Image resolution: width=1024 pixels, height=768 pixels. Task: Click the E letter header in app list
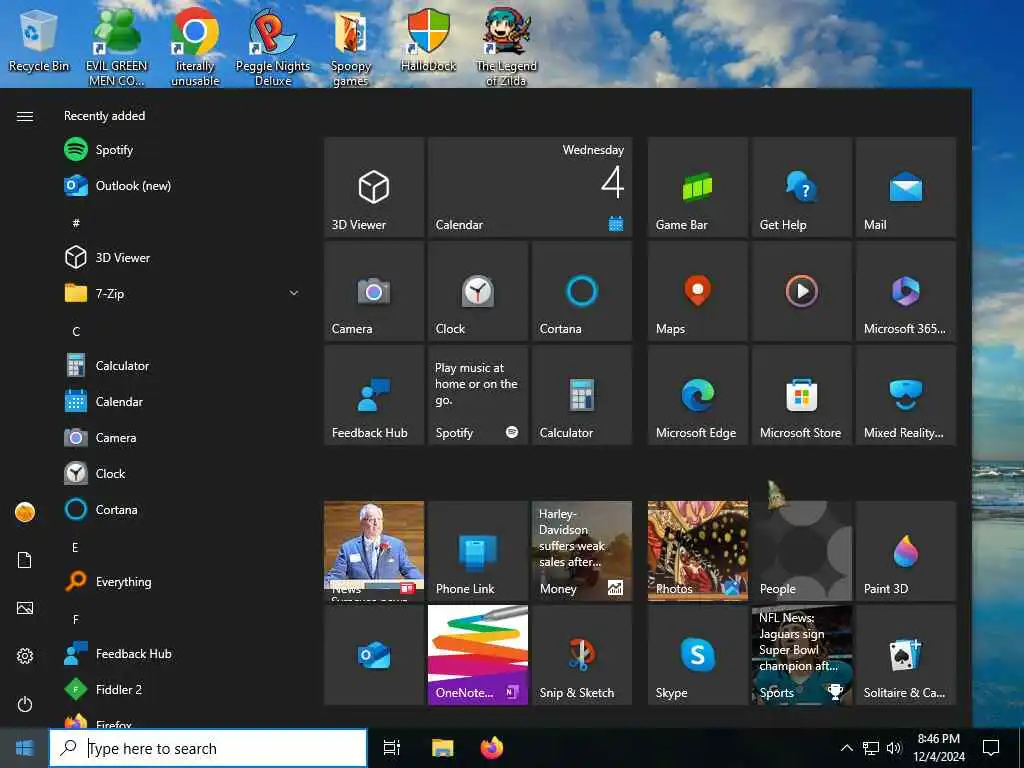coord(75,547)
